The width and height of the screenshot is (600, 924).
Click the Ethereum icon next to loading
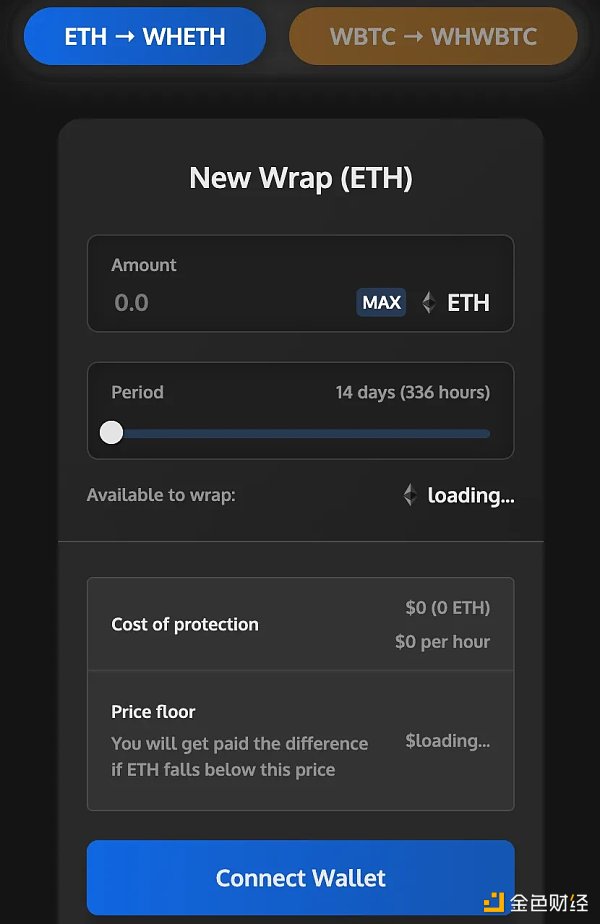409,495
